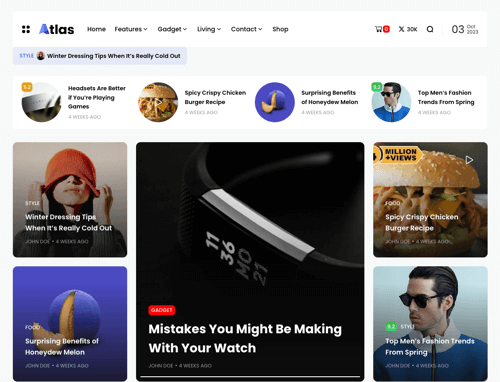
Task: Expand the Contact dropdown menu
Action: pos(246,29)
